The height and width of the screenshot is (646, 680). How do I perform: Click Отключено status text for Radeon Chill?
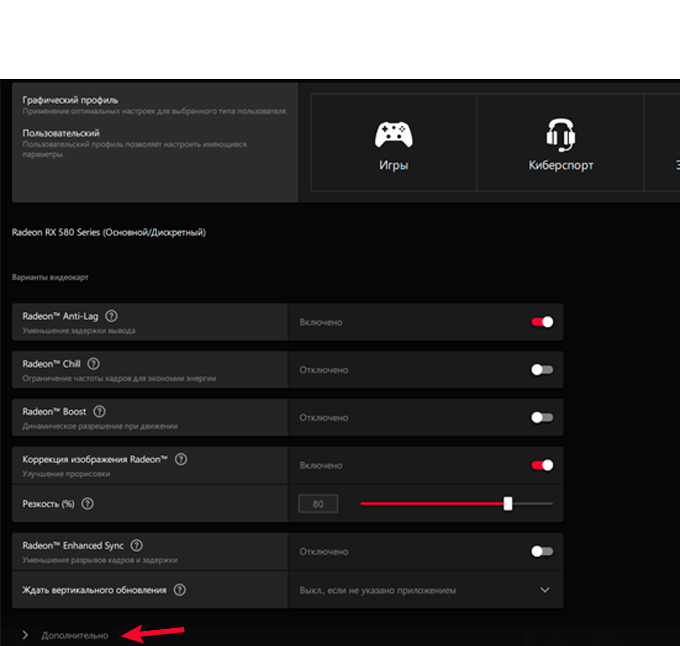[324, 370]
